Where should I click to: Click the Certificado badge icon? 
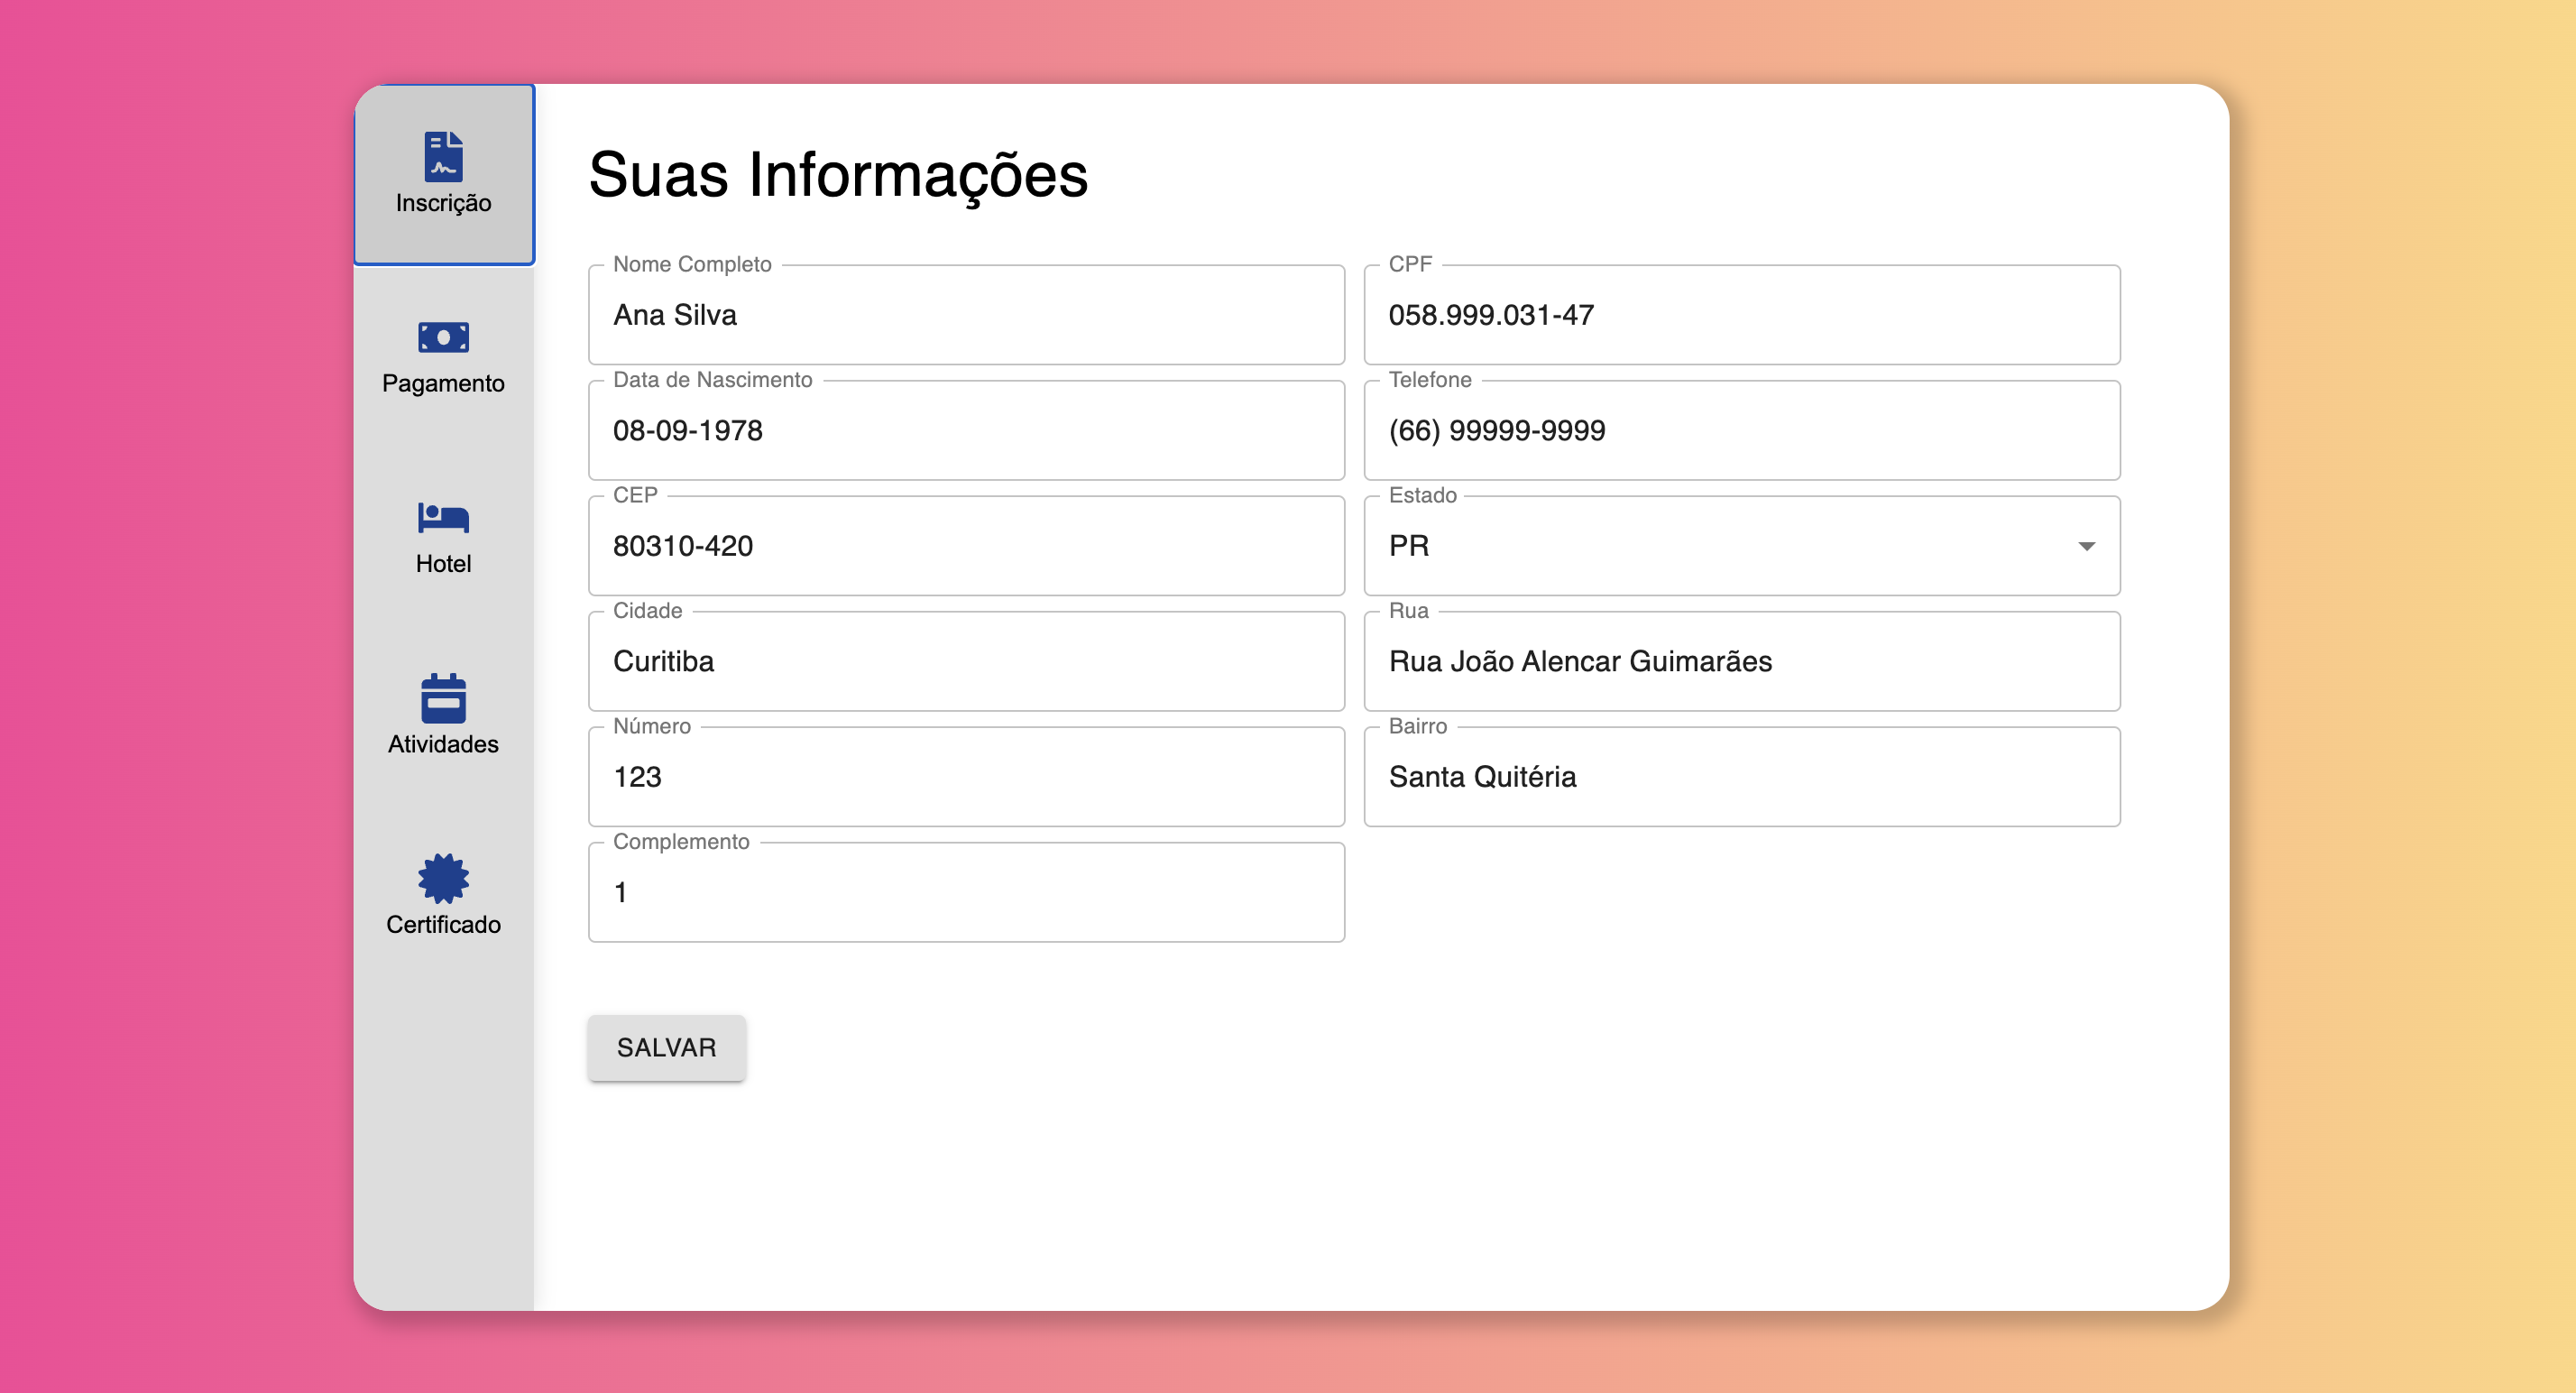[x=443, y=878]
